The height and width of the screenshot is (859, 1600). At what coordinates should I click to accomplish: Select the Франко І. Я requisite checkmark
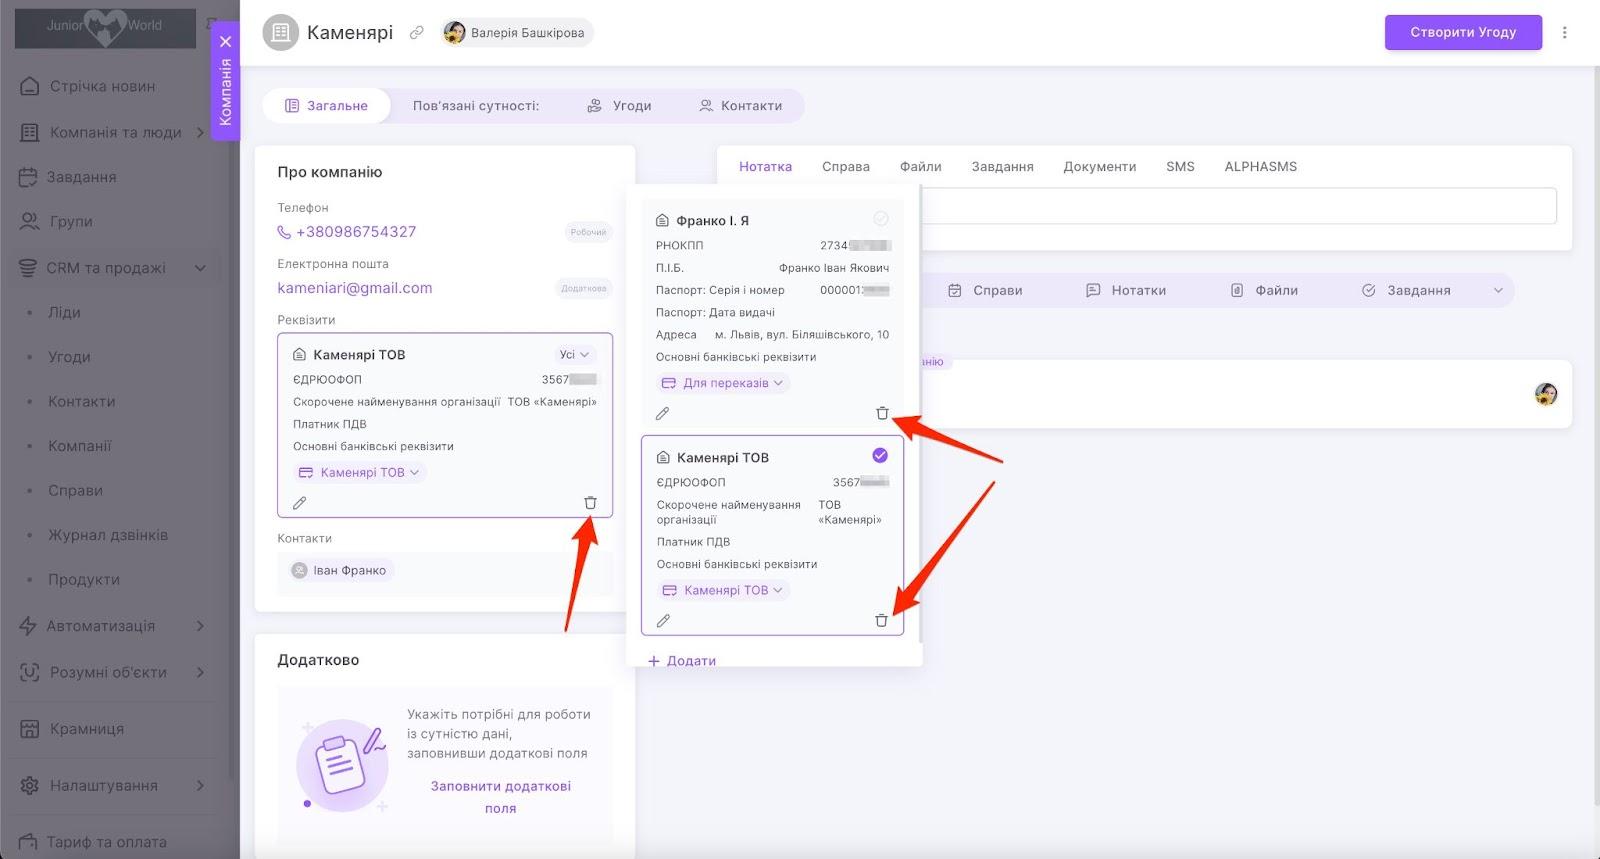point(881,219)
